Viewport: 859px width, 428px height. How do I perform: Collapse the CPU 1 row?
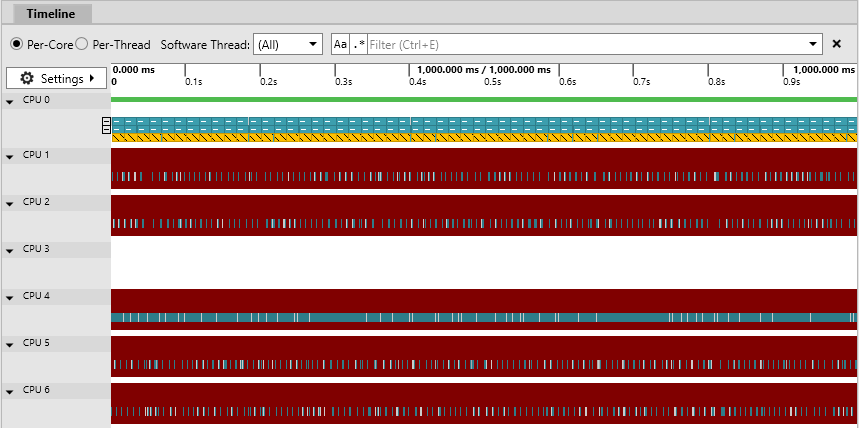pos(10,157)
